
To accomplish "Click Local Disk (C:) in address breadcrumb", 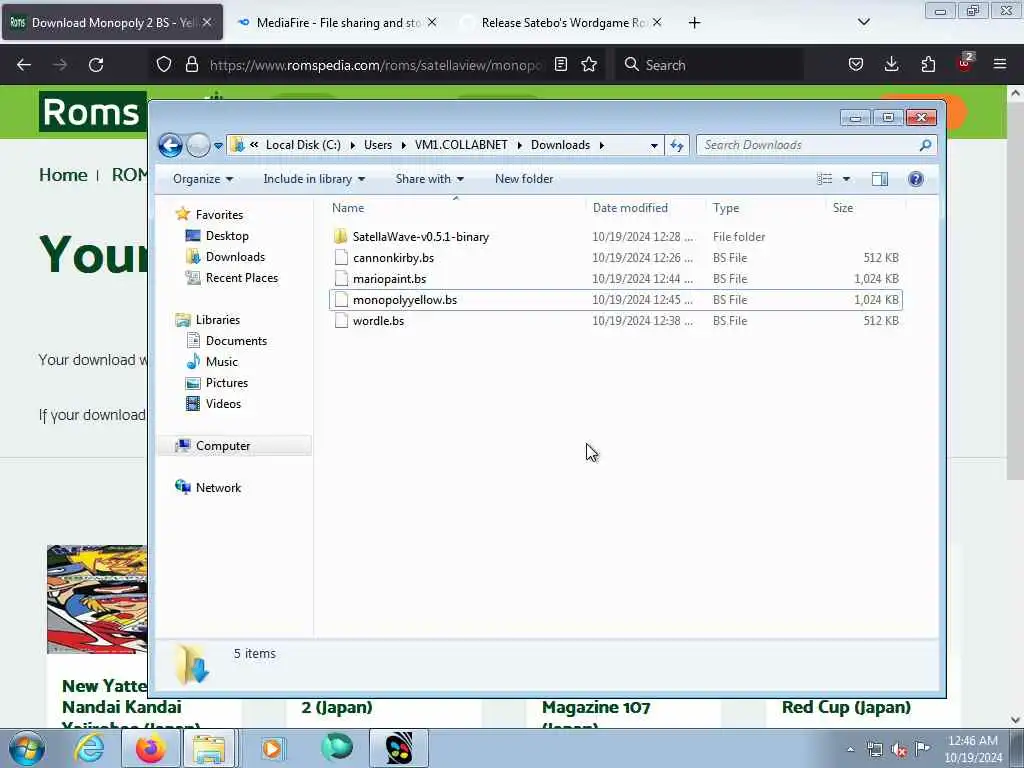I will pyautogui.click(x=303, y=145).
